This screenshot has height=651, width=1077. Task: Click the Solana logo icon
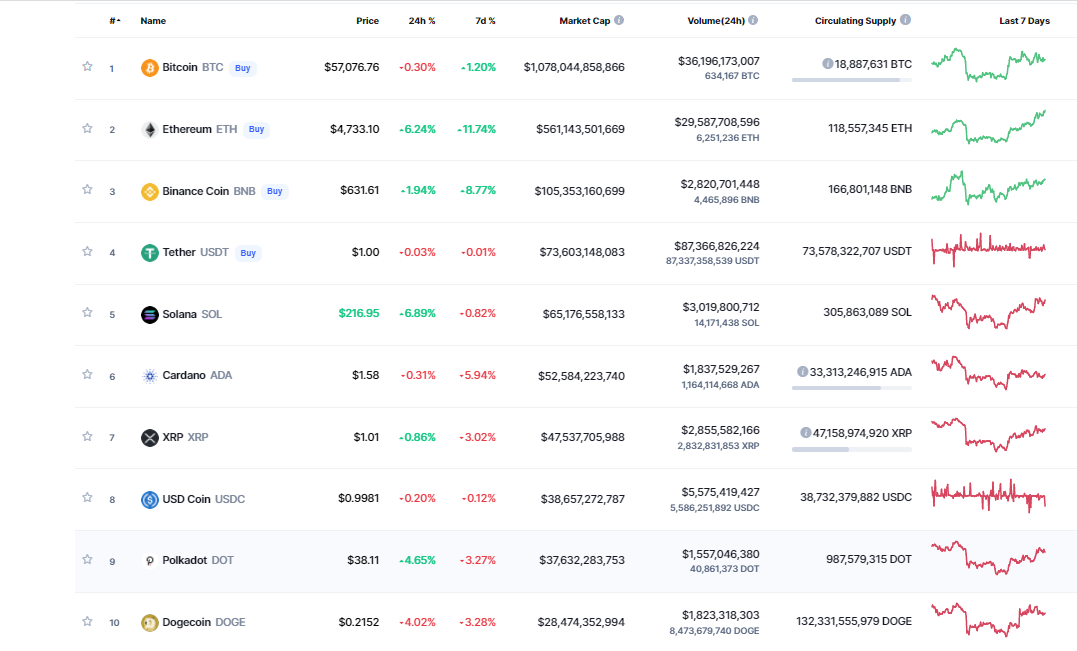150,315
